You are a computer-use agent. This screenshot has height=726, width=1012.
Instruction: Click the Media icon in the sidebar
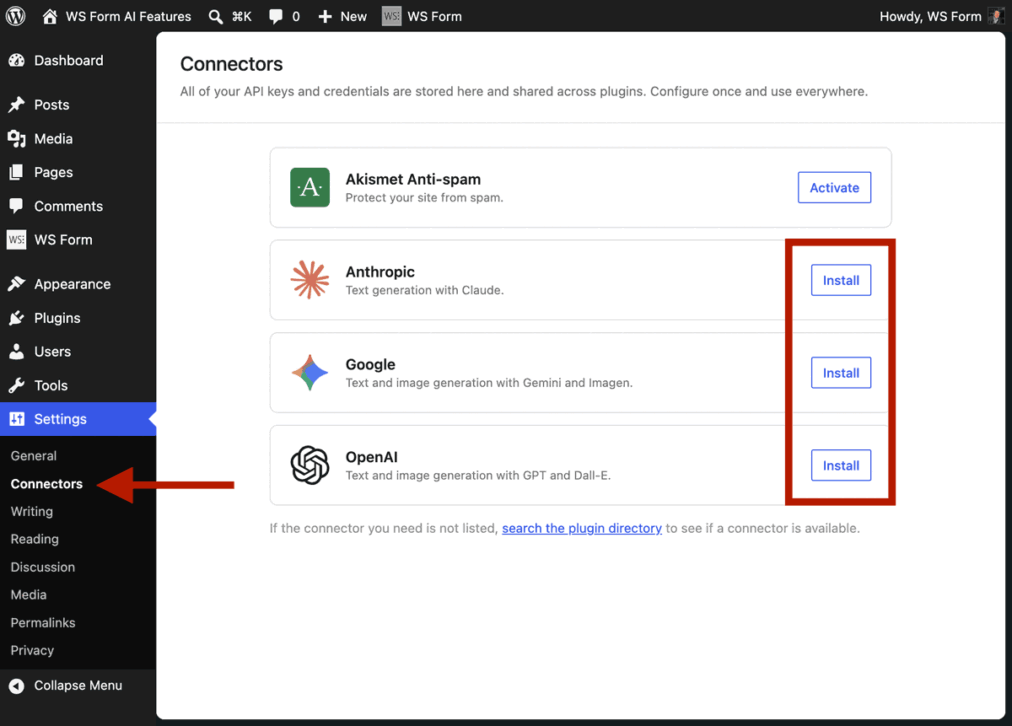click(17, 139)
